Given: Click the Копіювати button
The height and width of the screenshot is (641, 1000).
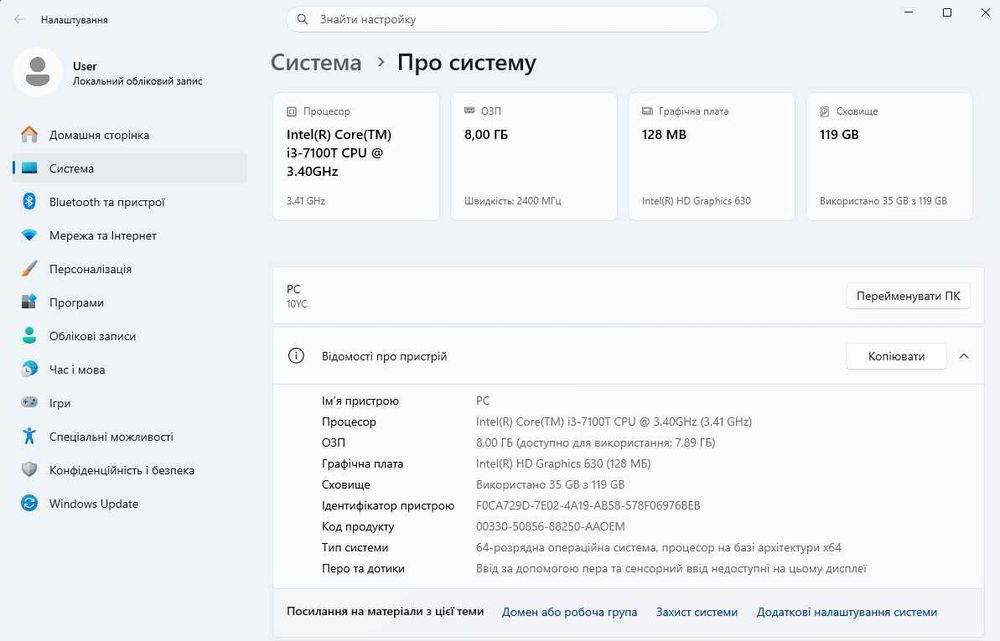Looking at the screenshot, I should (x=896, y=356).
